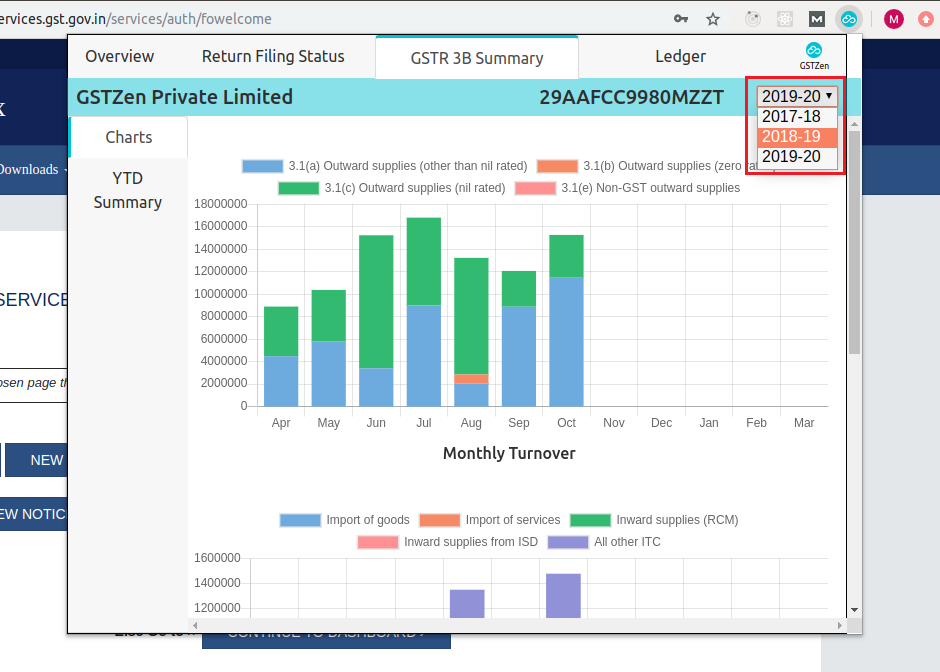Image resolution: width=940 pixels, height=672 pixels.
Task: Click the orange update arrow icon
Action: (926, 19)
